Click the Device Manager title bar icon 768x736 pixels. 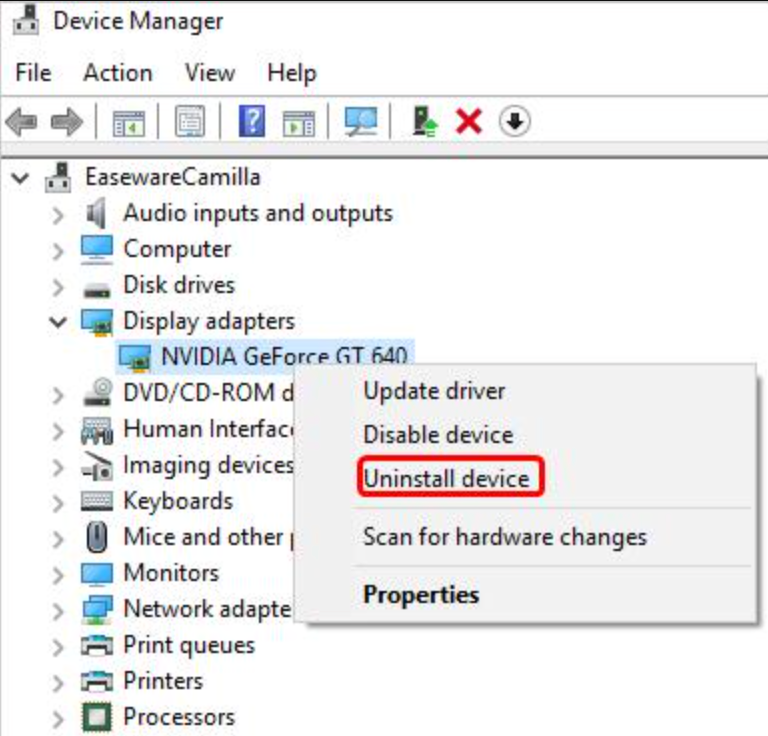pyautogui.click(x=25, y=20)
